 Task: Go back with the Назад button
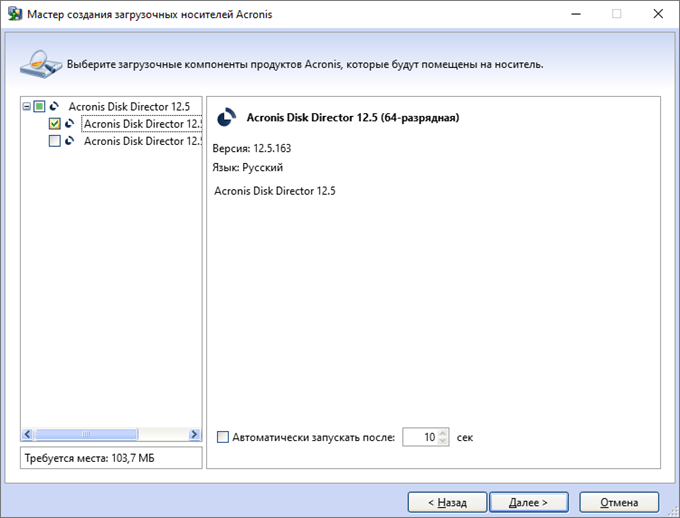[447, 502]
